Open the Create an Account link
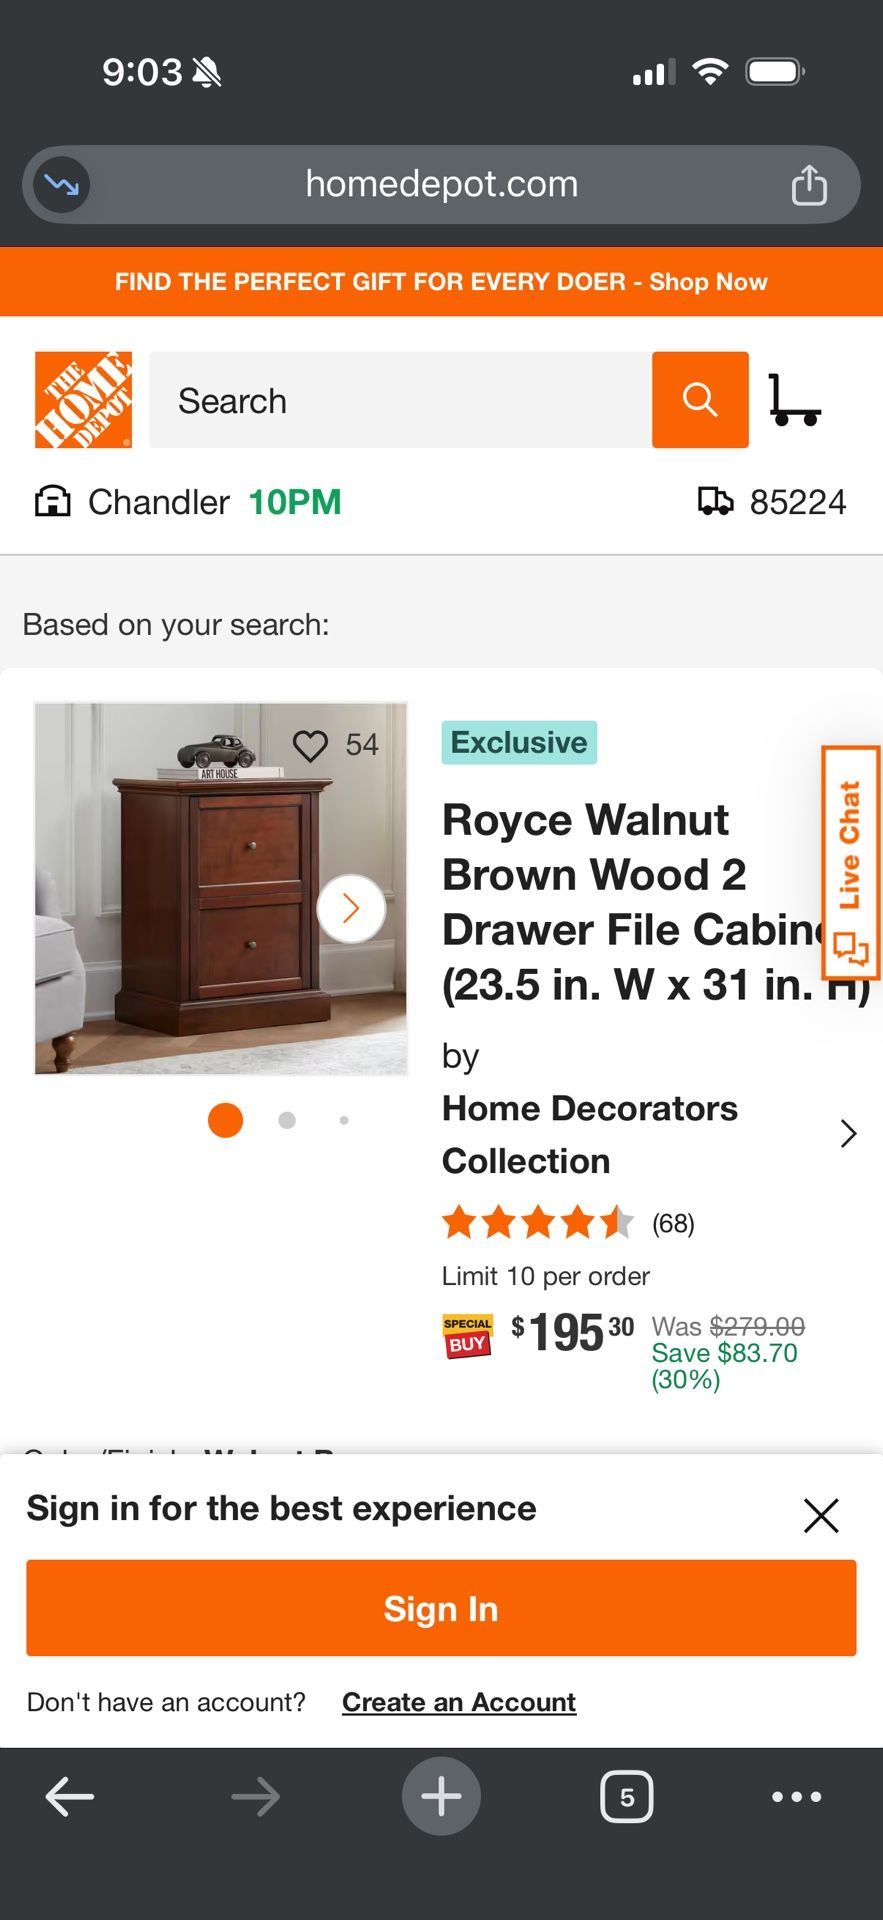Viewport: 883px width, 1920px height. 457,1702
